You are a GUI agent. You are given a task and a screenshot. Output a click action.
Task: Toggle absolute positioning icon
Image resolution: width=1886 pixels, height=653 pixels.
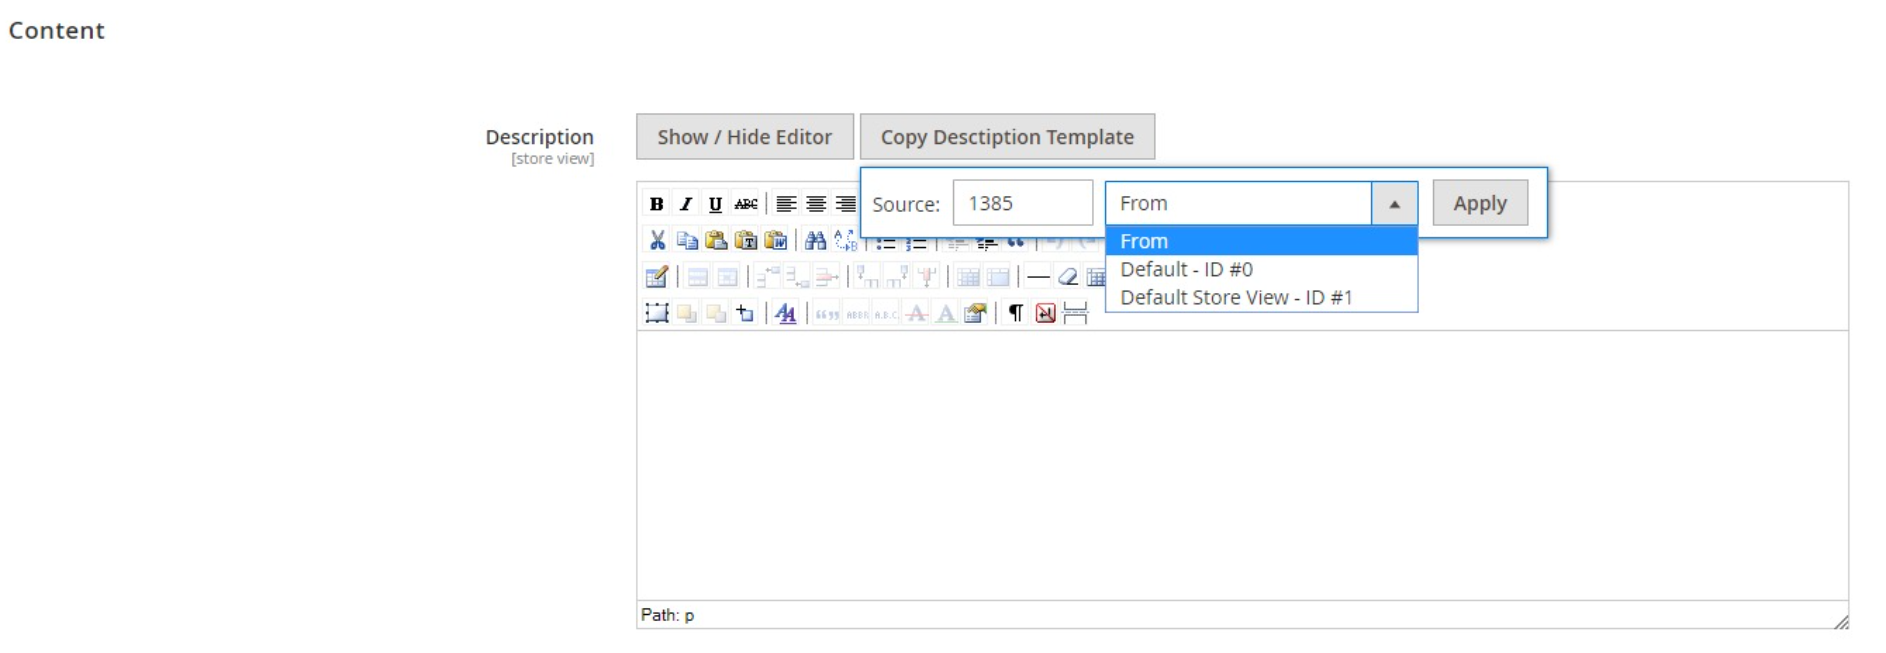pos(746,313)
